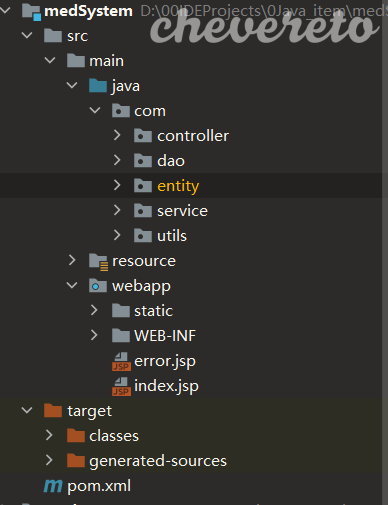
Task: Expand the controller package
Action: (117, 135)
